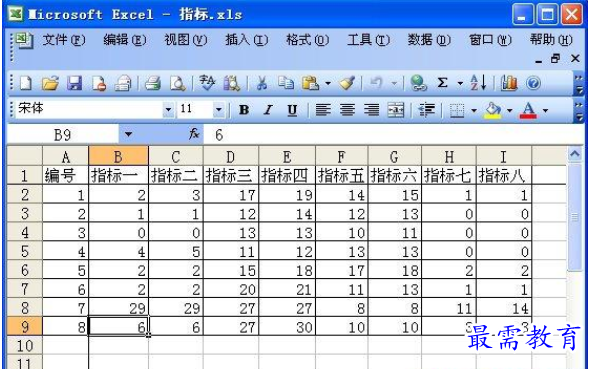Screen dimensions: 589x369
Task: Open a file with the Open folder icon
Action: tap(50, 83)
